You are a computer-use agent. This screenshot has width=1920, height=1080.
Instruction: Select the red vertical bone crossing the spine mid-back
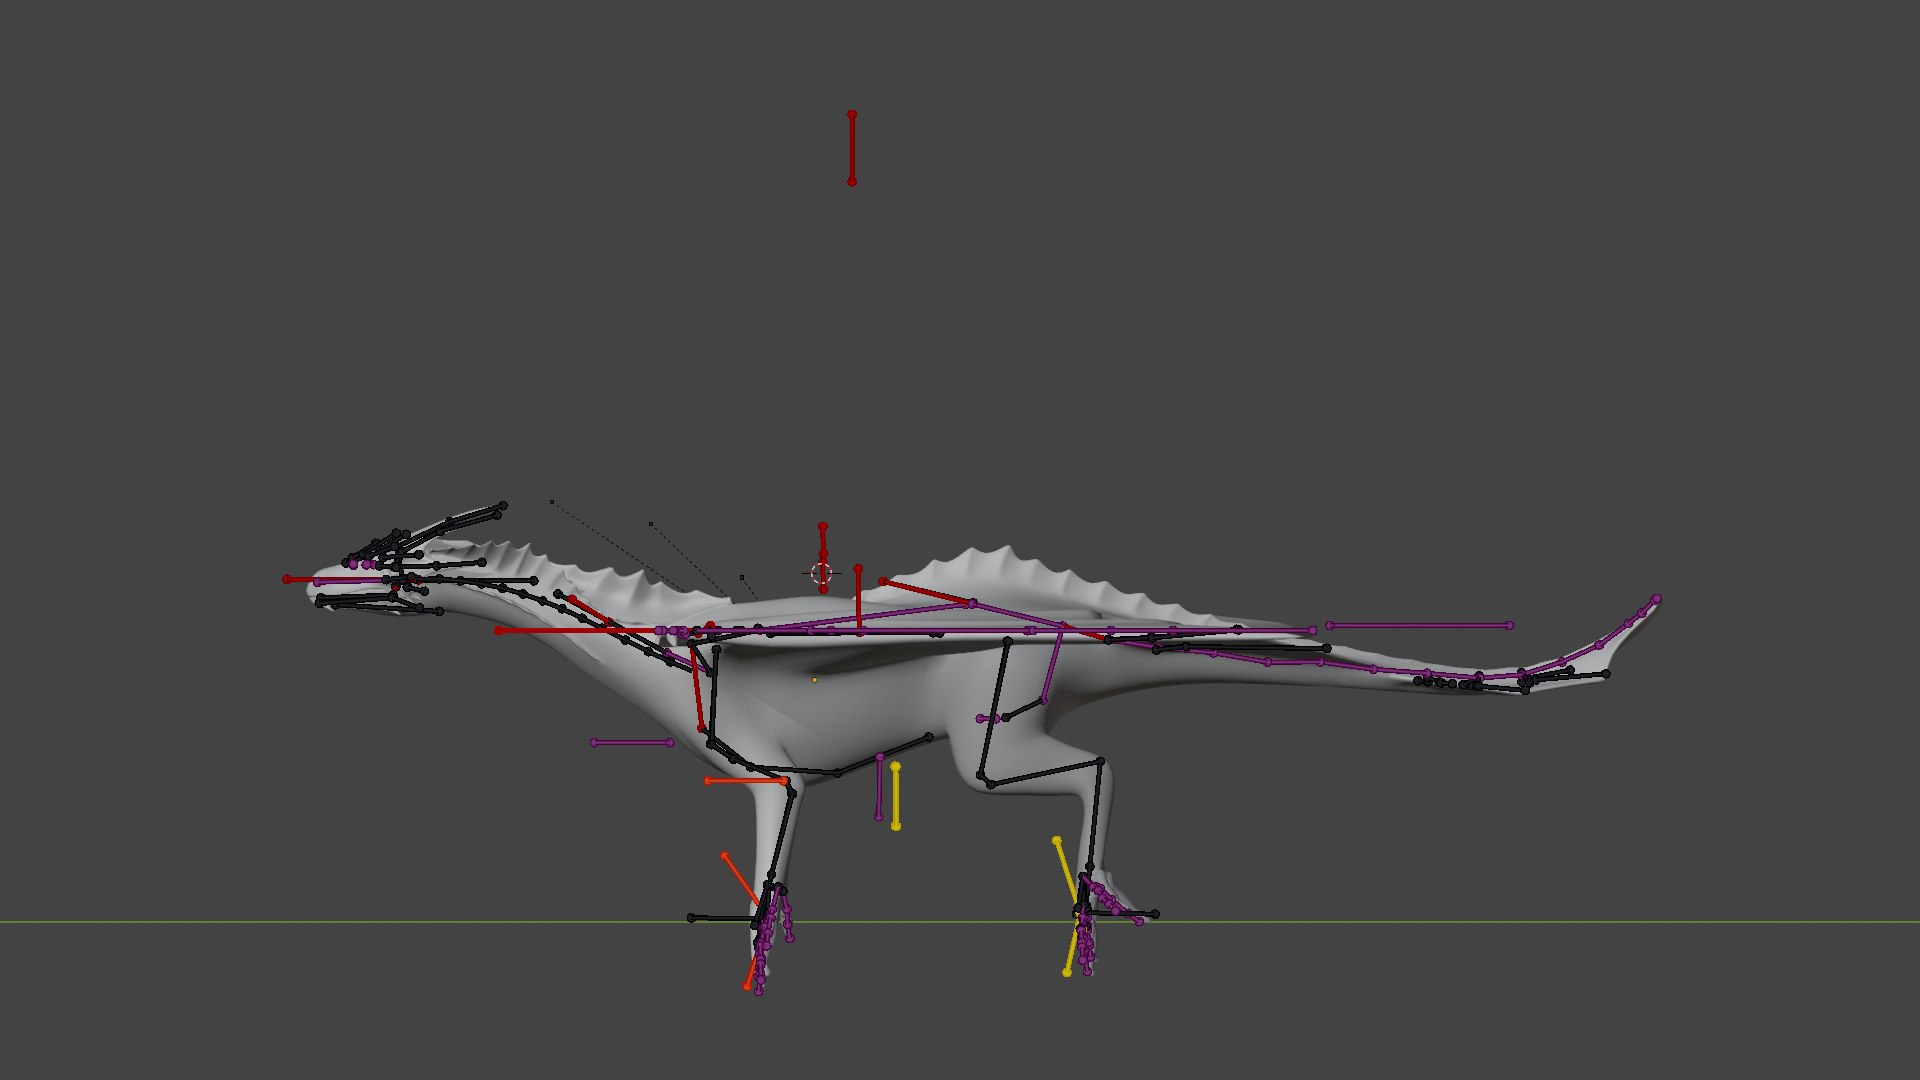tap(858, 600)
